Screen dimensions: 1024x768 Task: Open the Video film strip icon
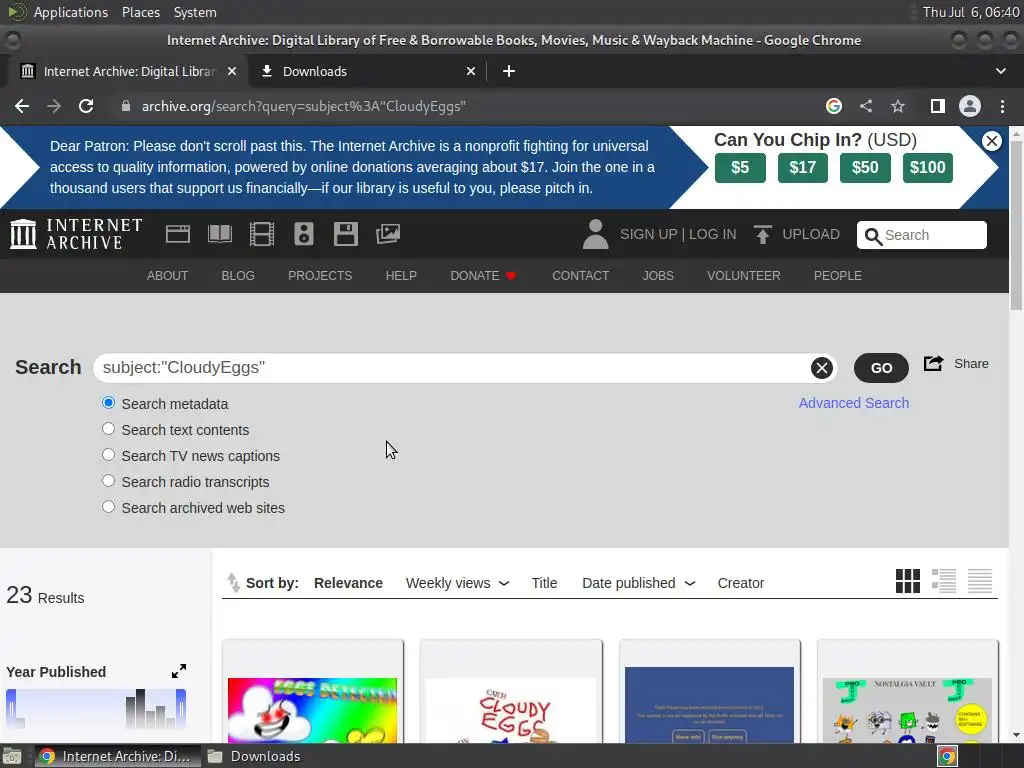[x=262, y=234]
